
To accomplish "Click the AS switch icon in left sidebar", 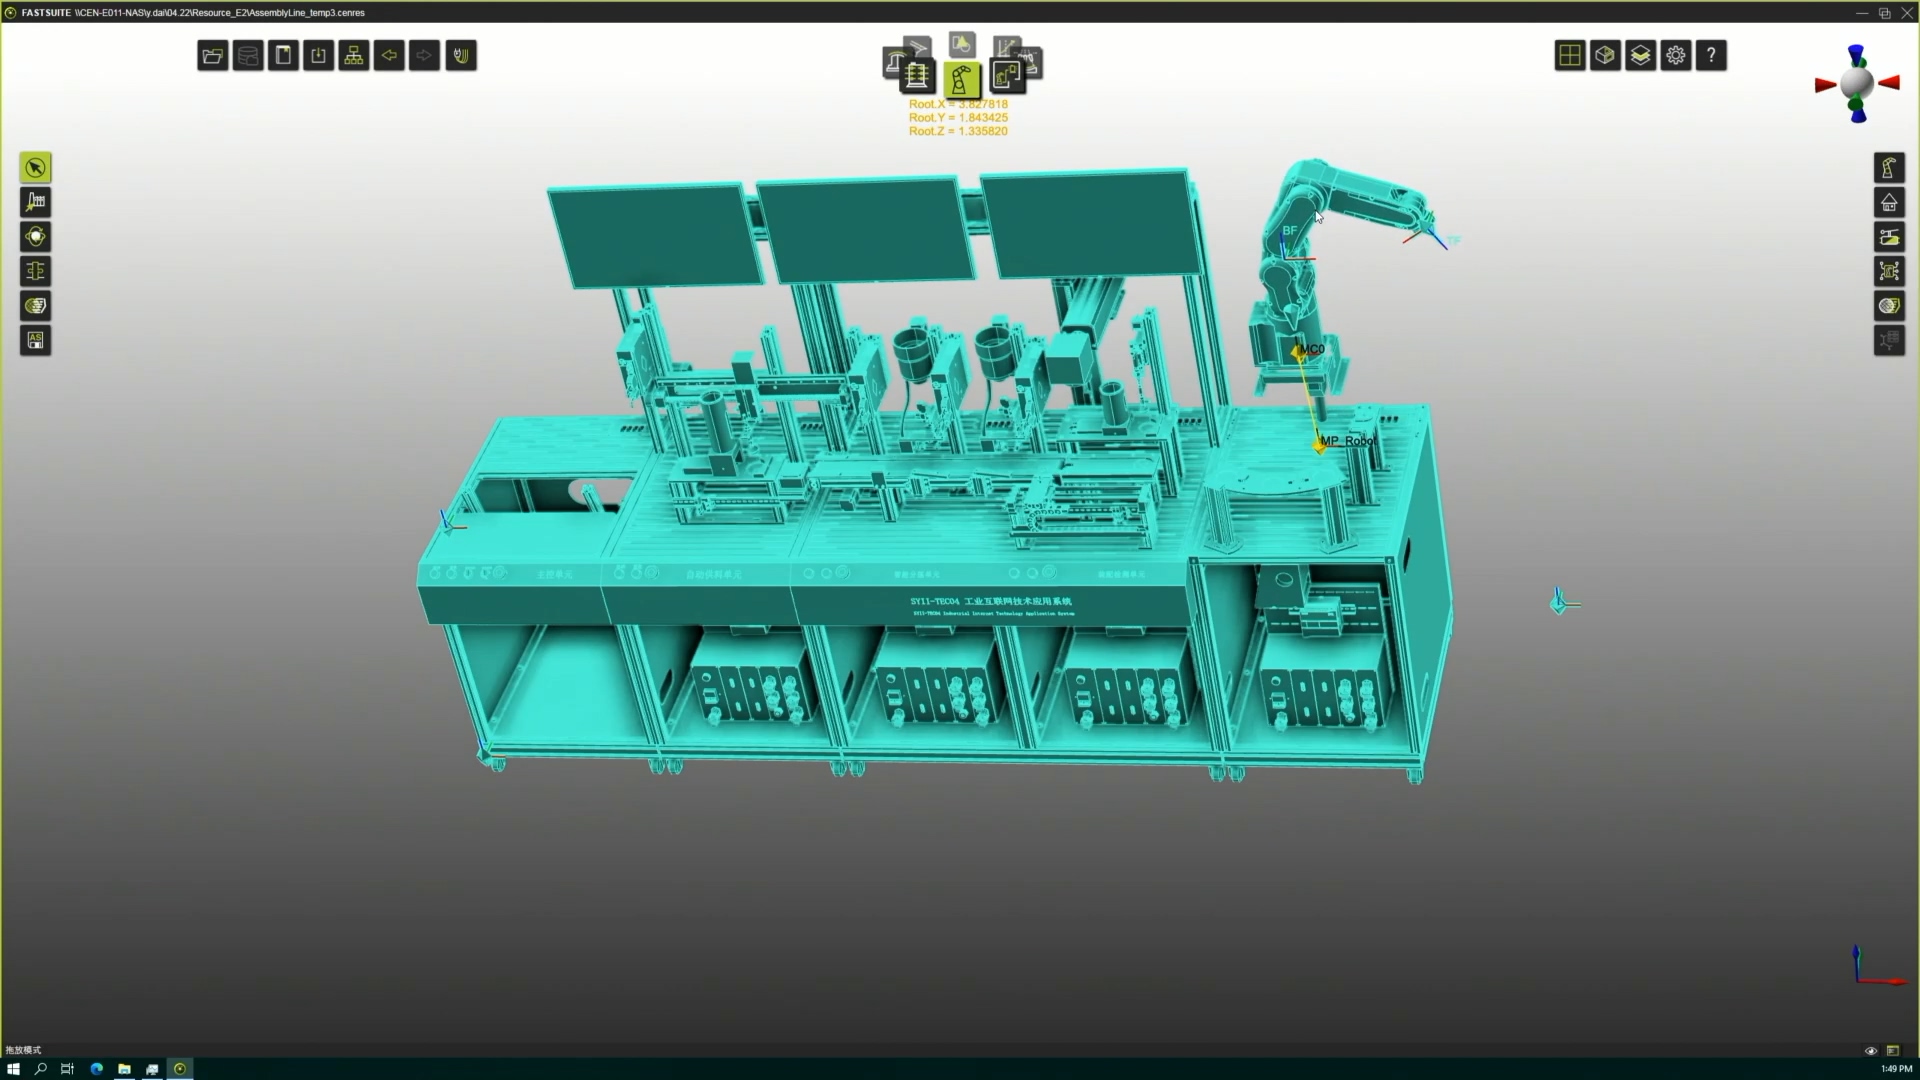I will pyautogui.click(x=36, y=341).
